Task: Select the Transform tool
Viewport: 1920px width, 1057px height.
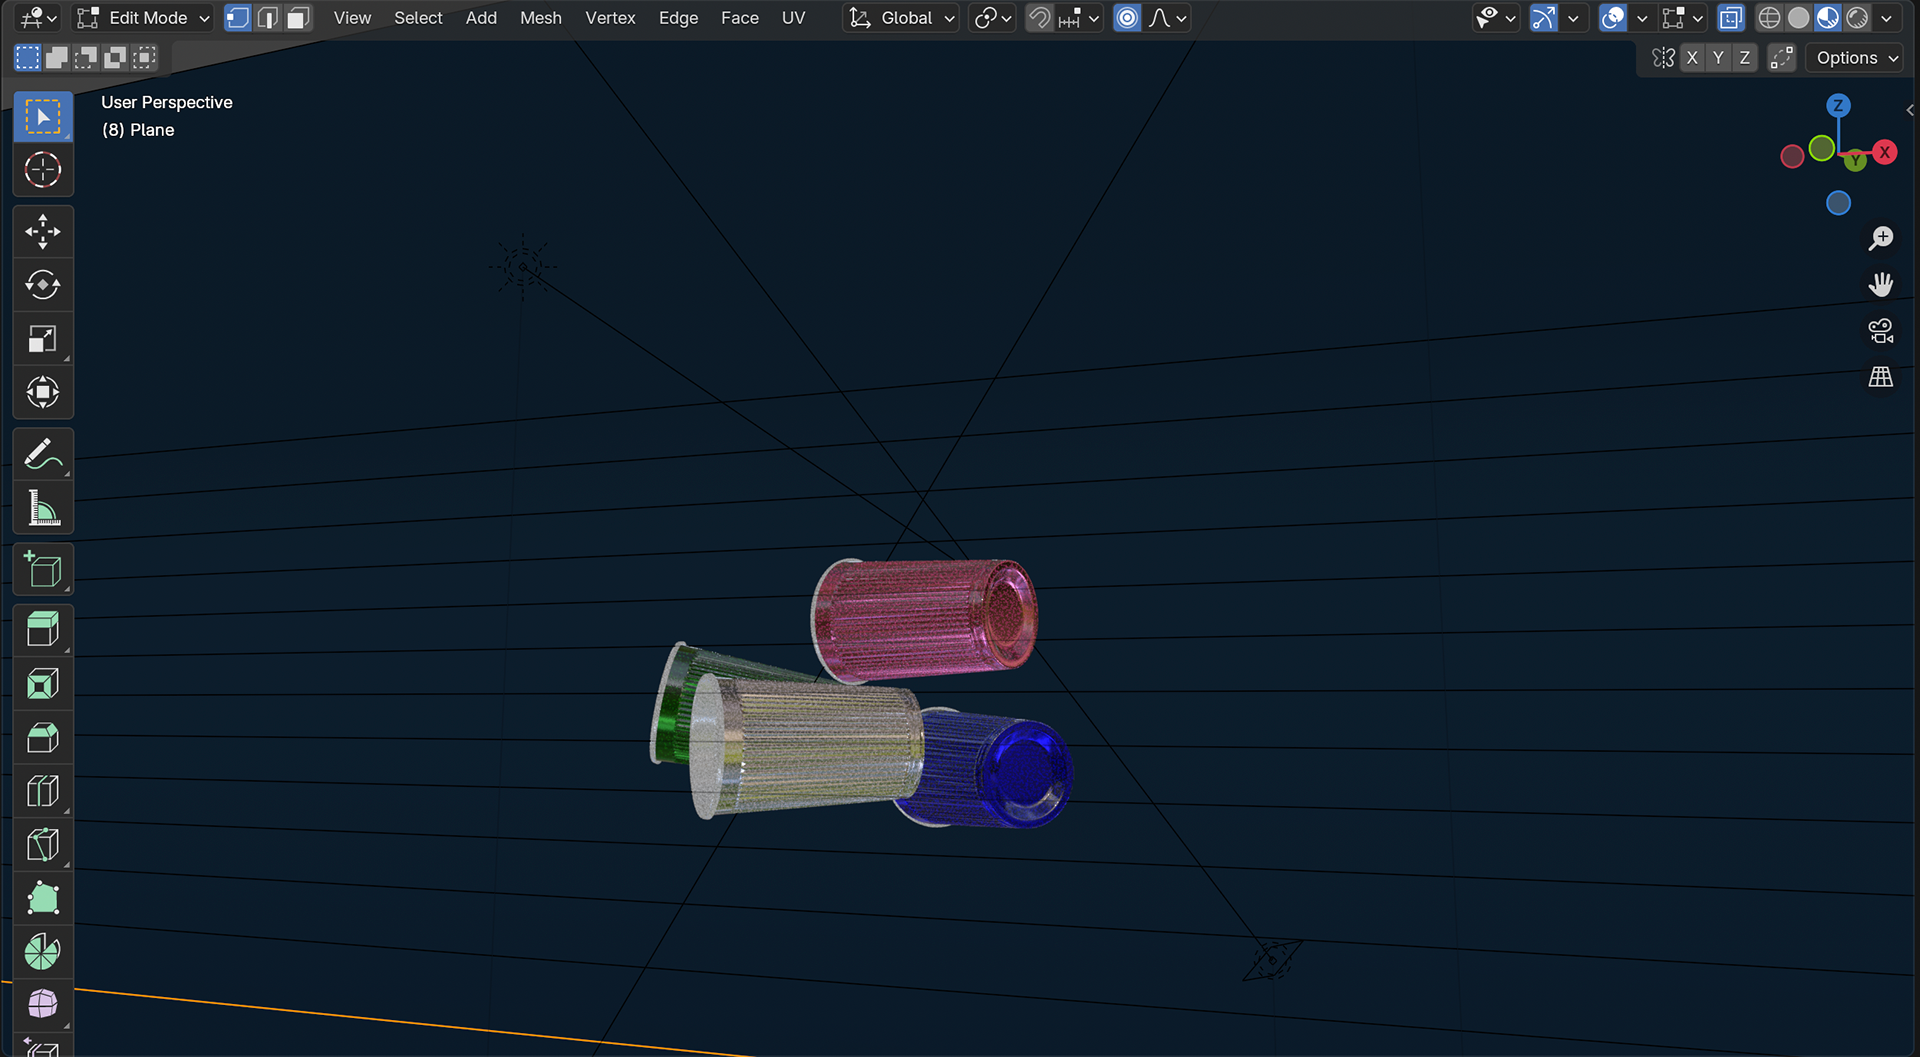Action: pos(43,392)
